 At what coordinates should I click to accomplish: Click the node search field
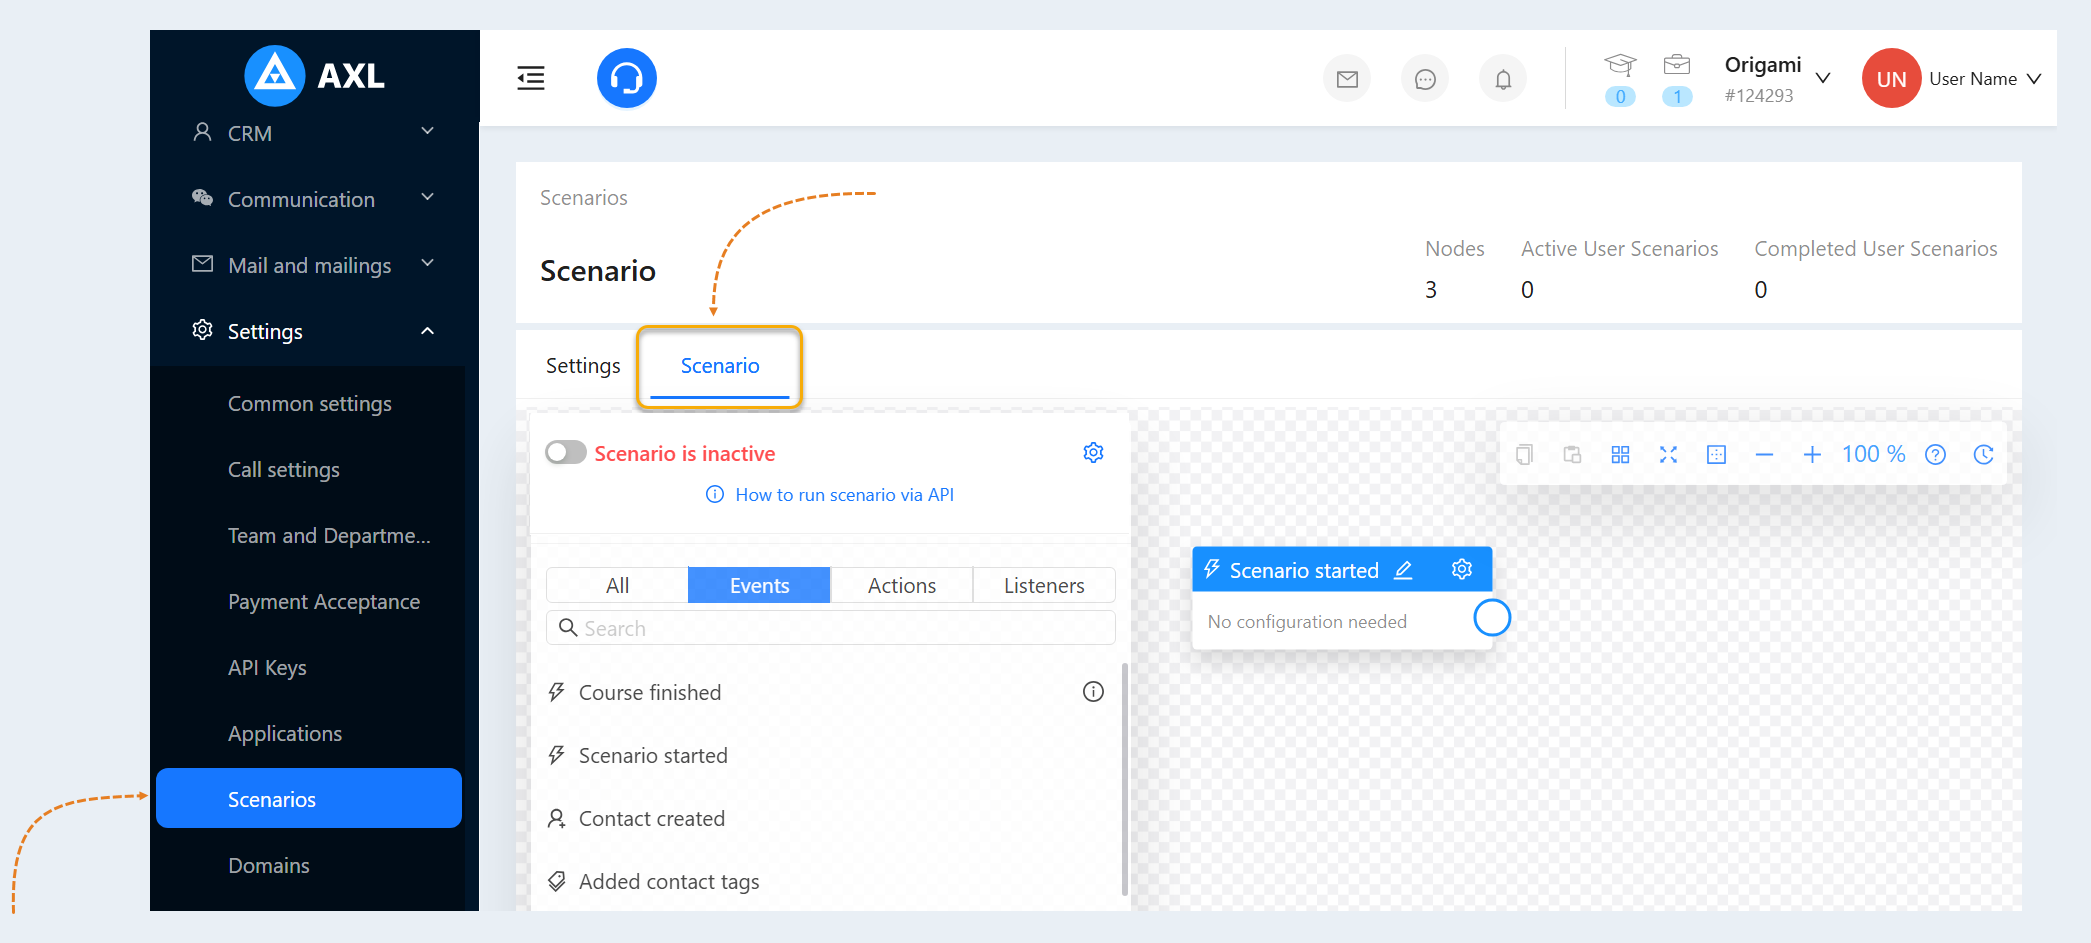point(831,628)
